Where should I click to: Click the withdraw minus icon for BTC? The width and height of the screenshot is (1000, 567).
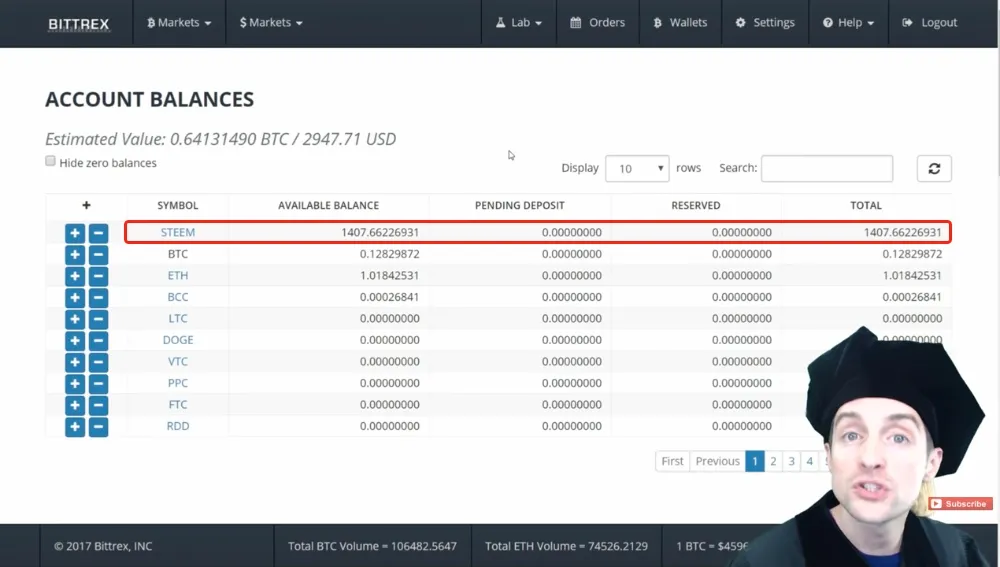click(98, 254)
